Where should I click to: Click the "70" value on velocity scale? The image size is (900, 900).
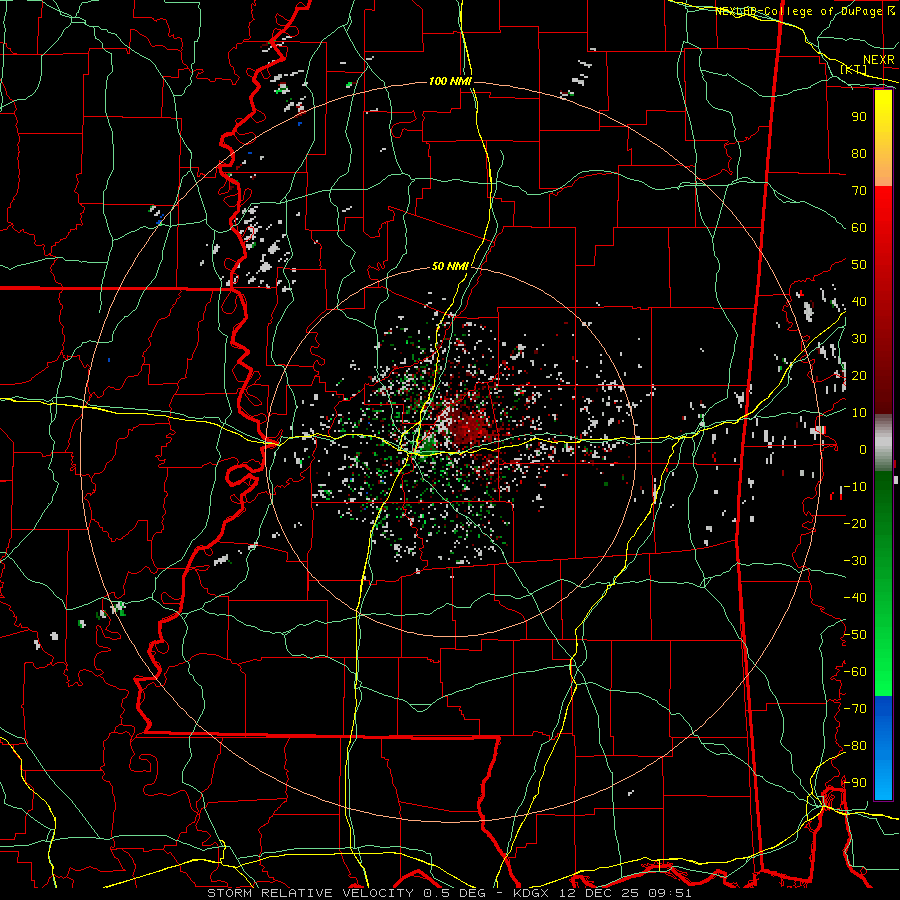click(859, 191)
